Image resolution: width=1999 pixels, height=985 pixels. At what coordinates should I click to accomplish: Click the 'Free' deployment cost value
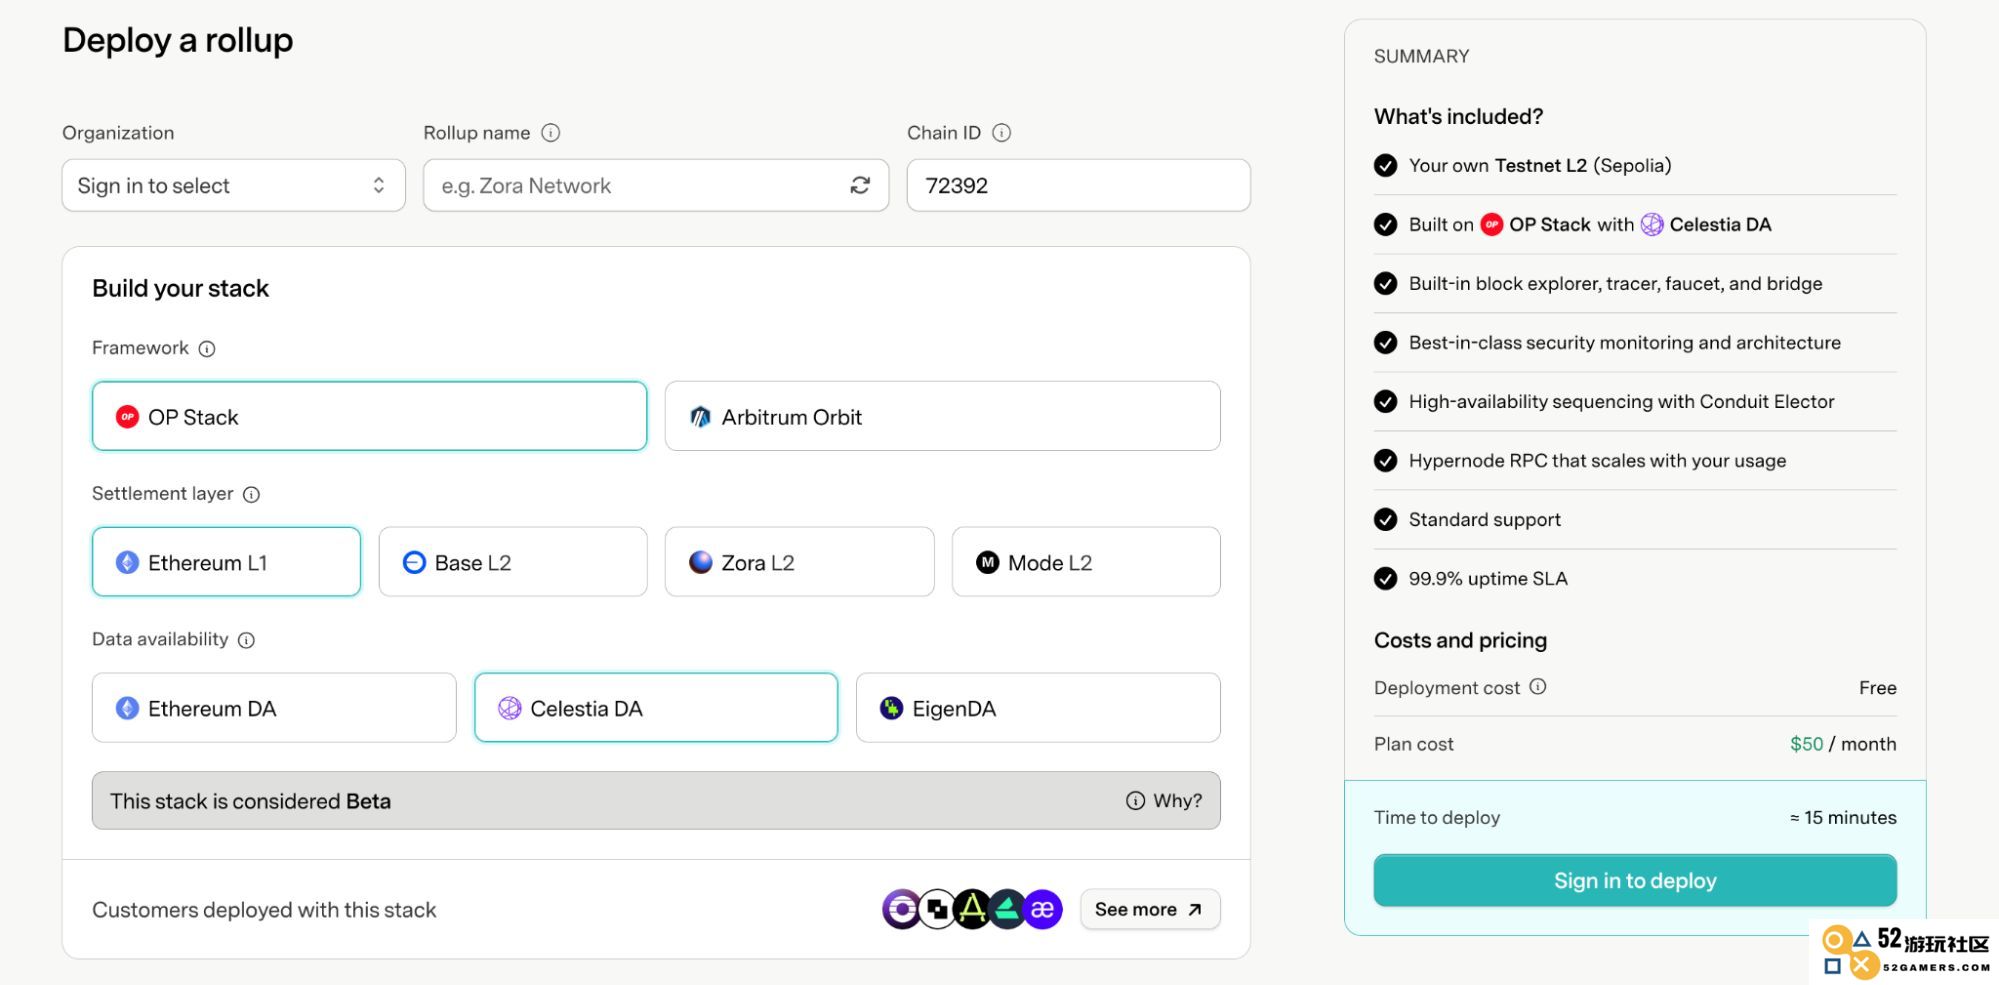coord(1878,687)
